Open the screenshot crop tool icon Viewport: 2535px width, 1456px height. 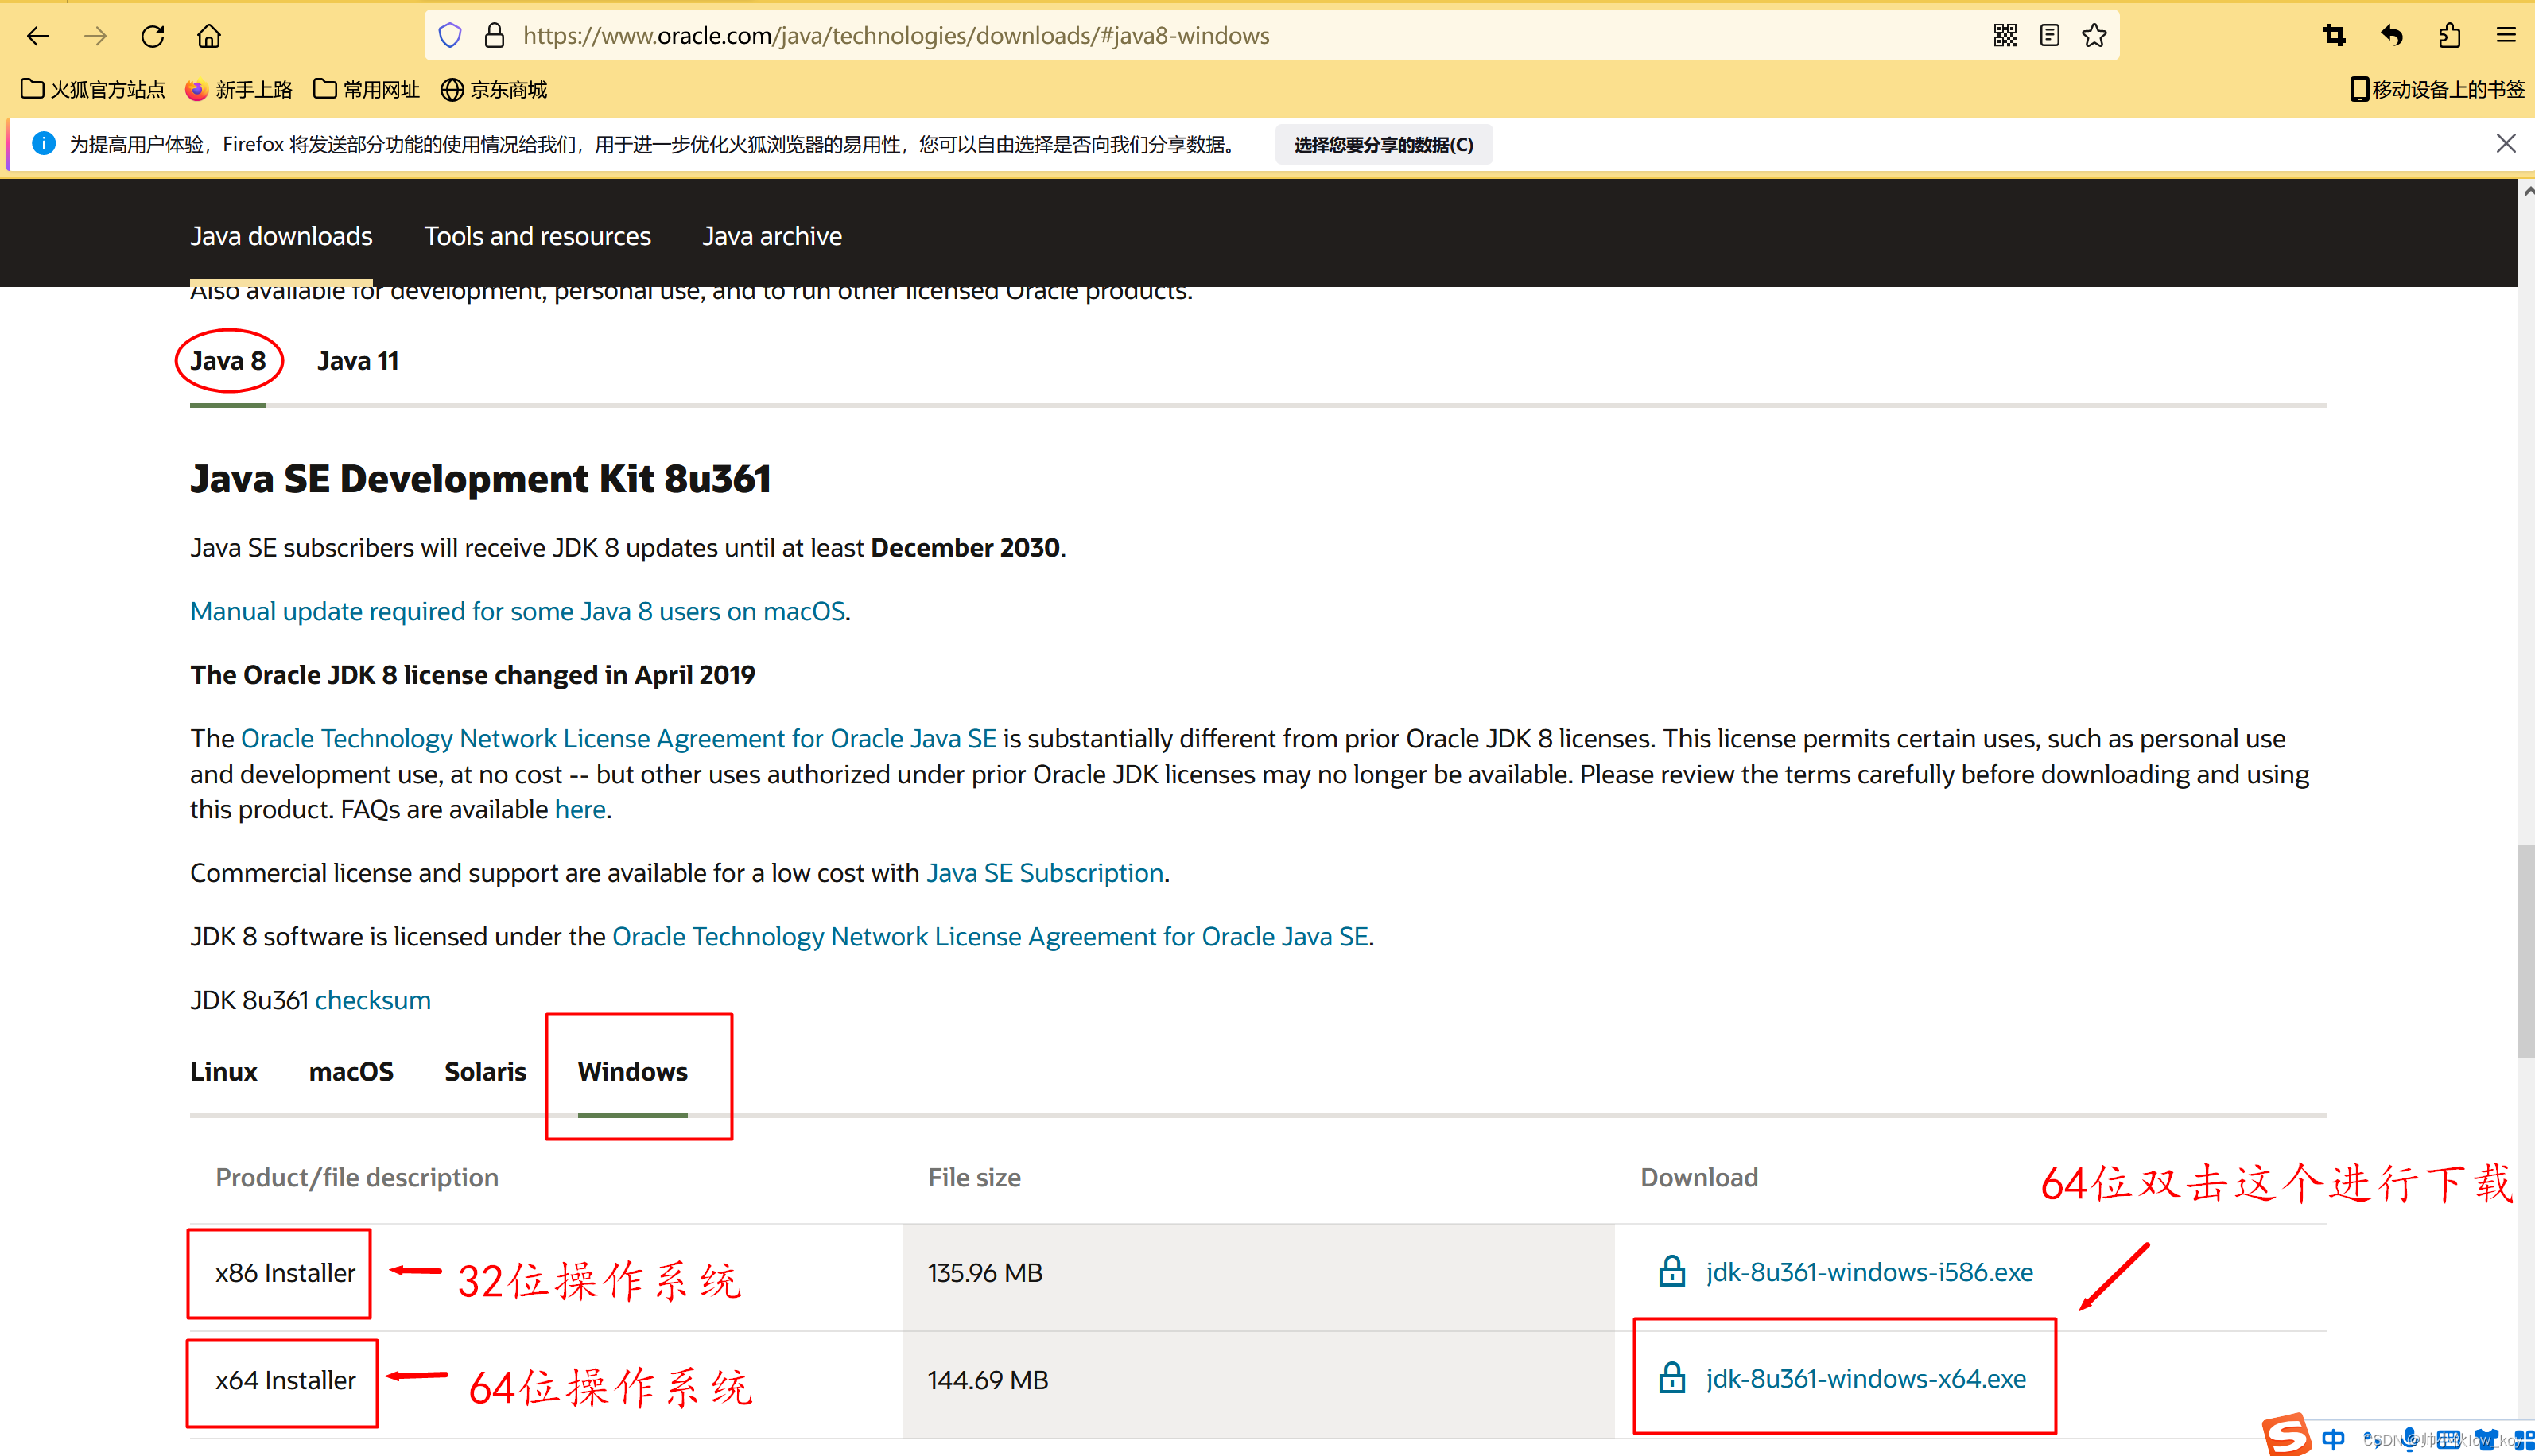click(2334, 36)
